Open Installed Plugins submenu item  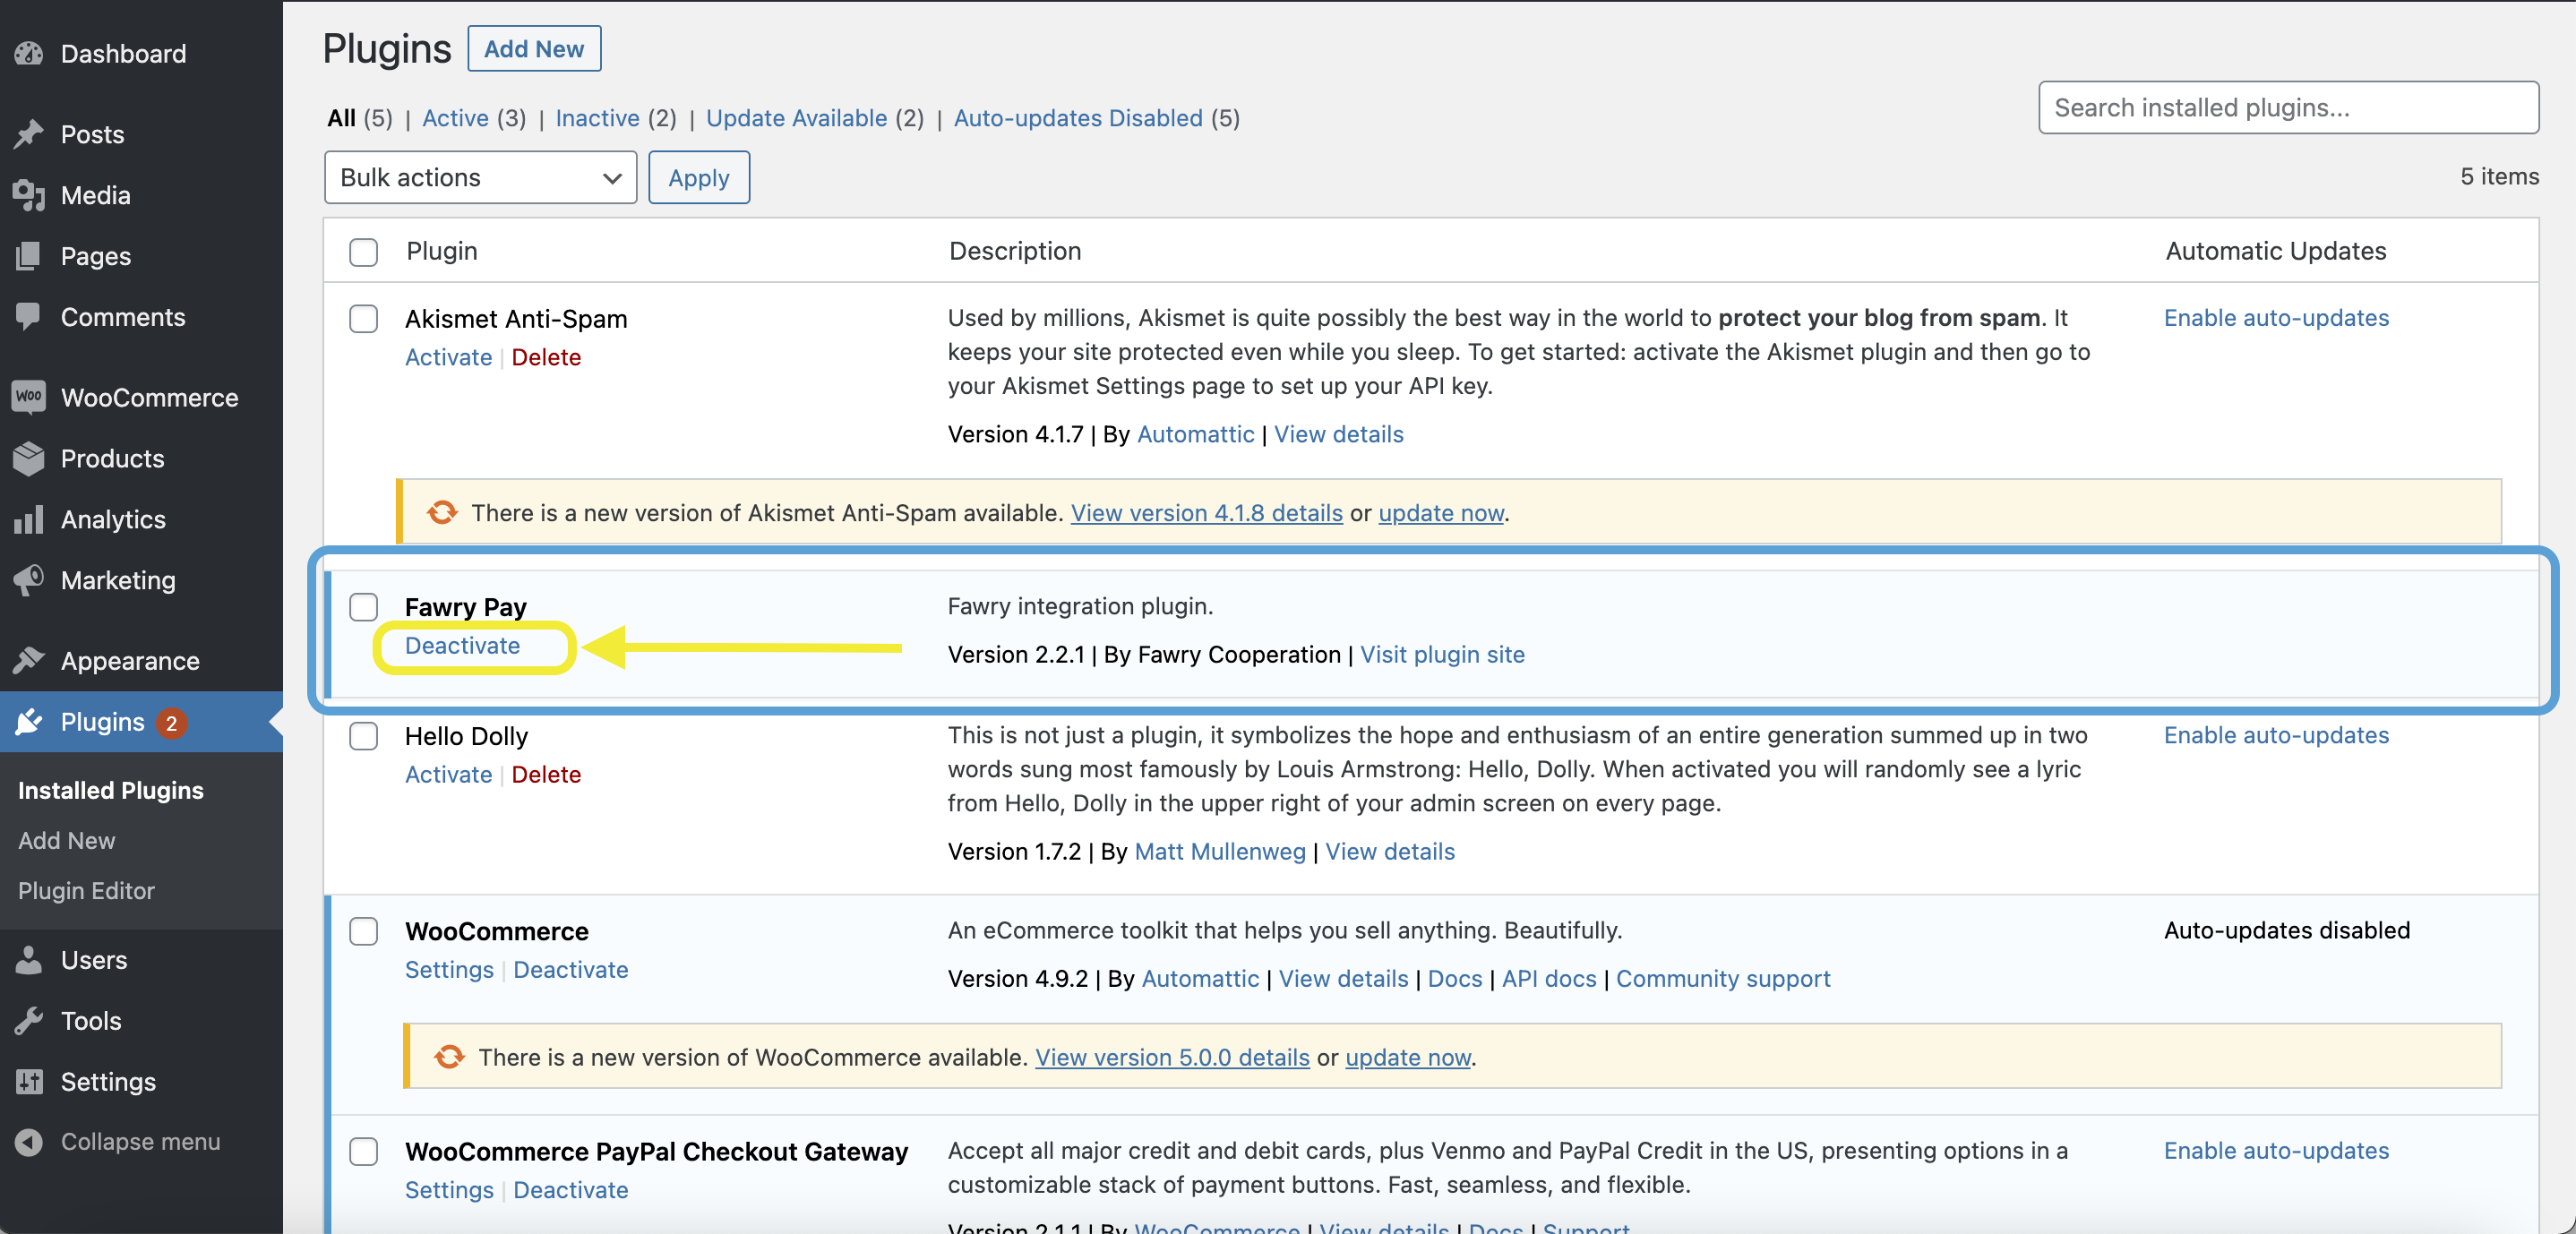click(x=110, y=790)
